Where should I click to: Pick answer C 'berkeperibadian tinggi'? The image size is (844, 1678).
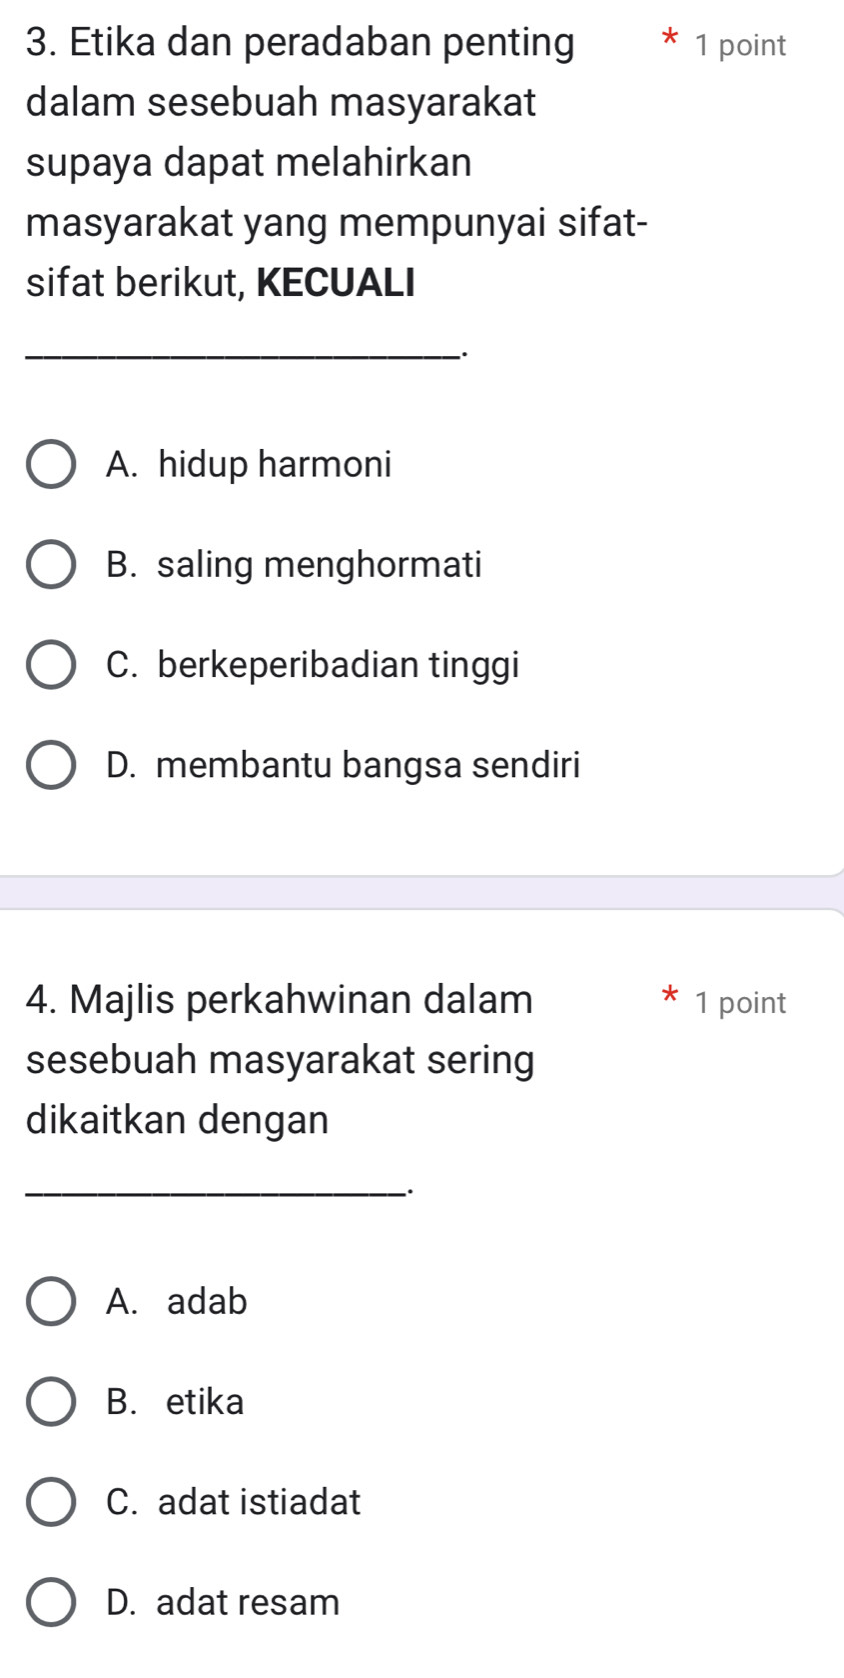[50, 665]
